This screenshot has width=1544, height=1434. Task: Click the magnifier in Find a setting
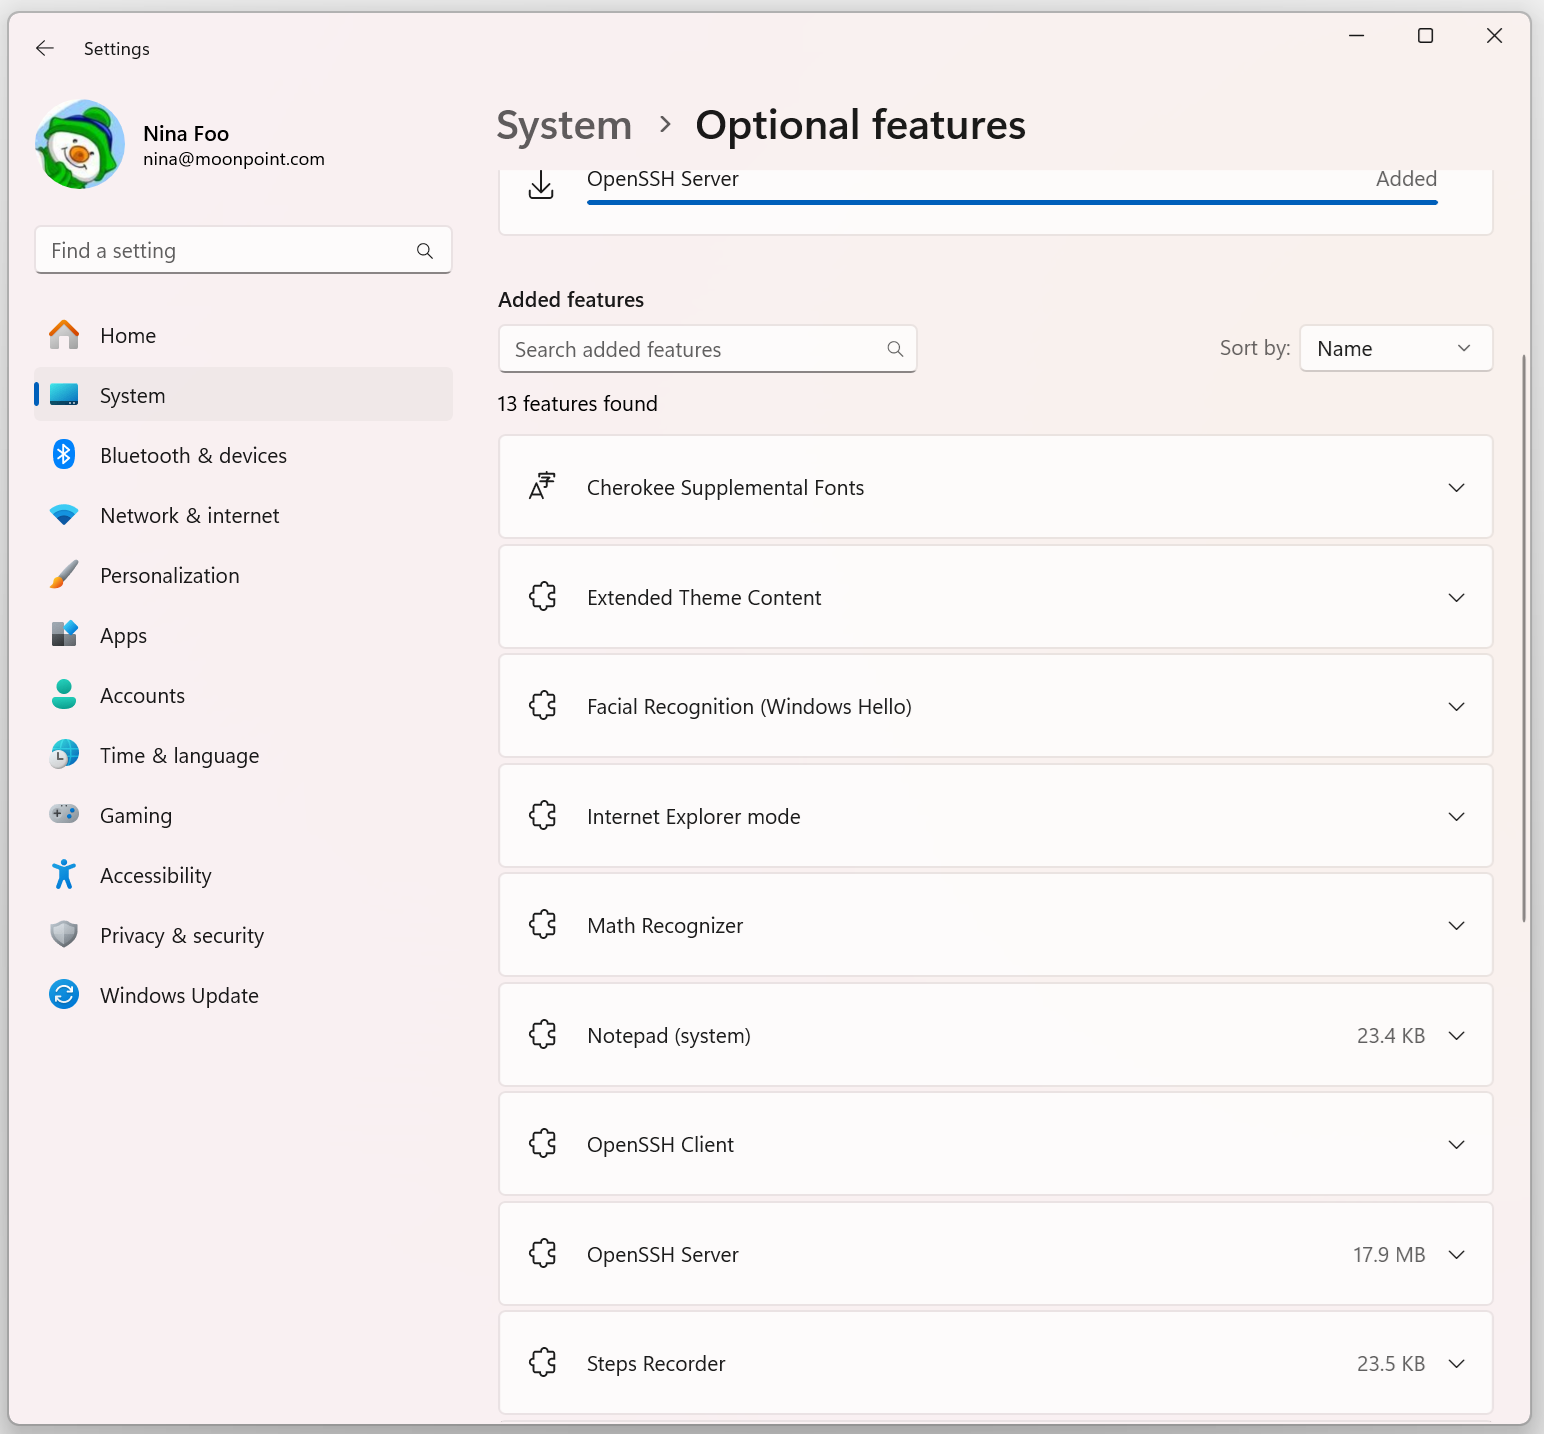[425, 251]
